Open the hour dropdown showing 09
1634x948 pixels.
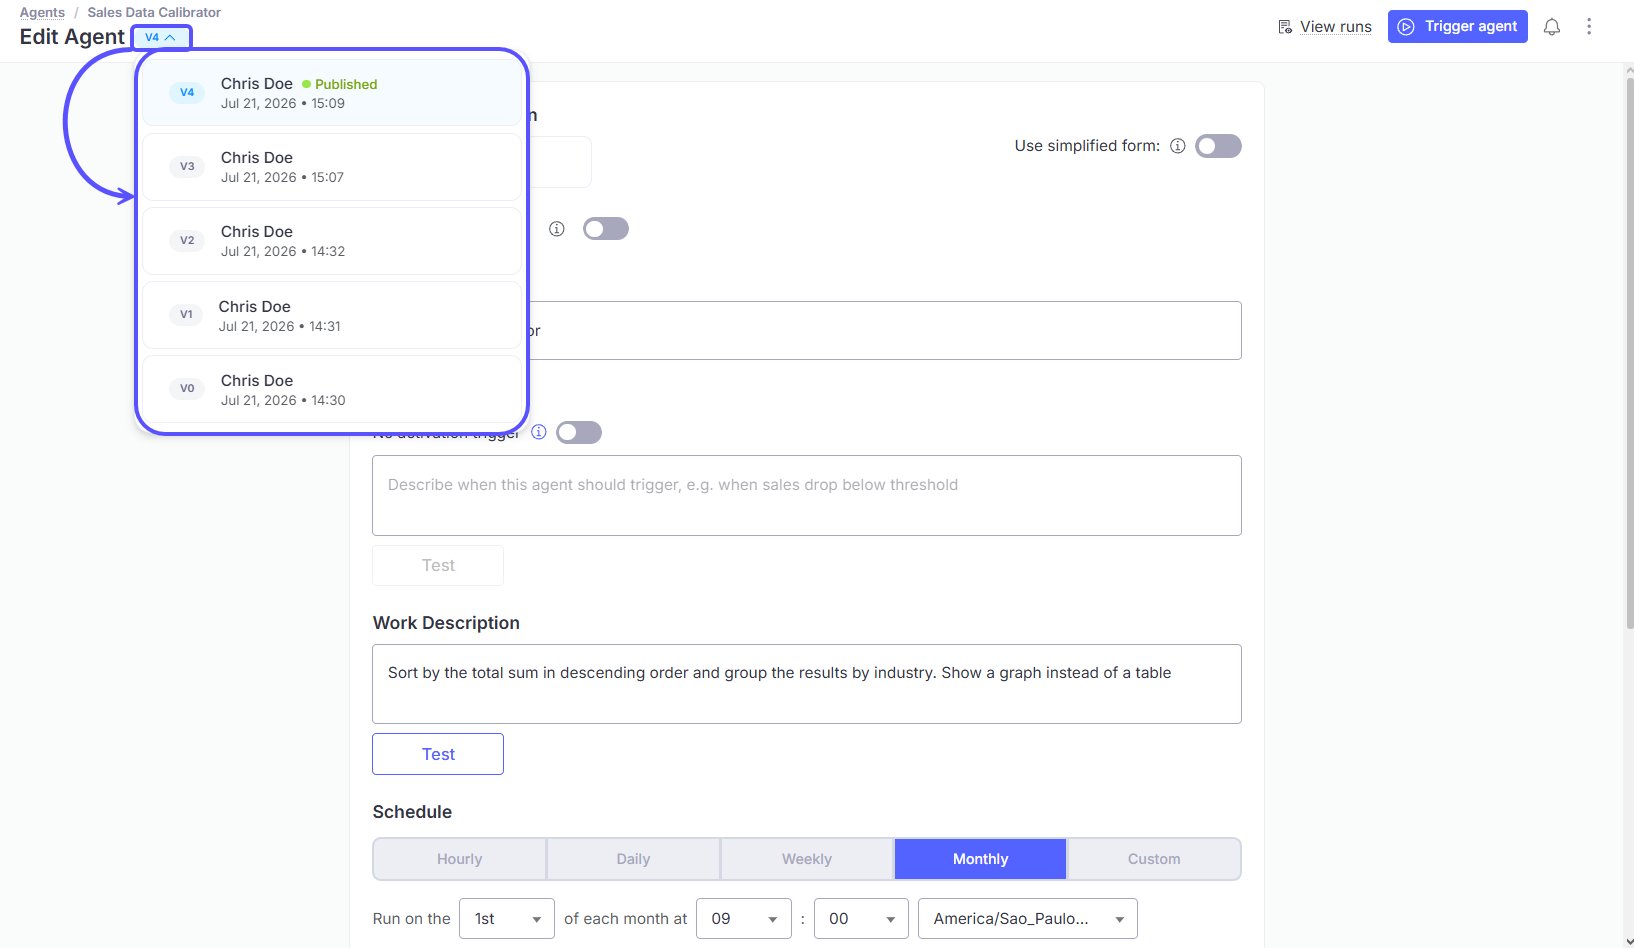[x=743, y=919]
